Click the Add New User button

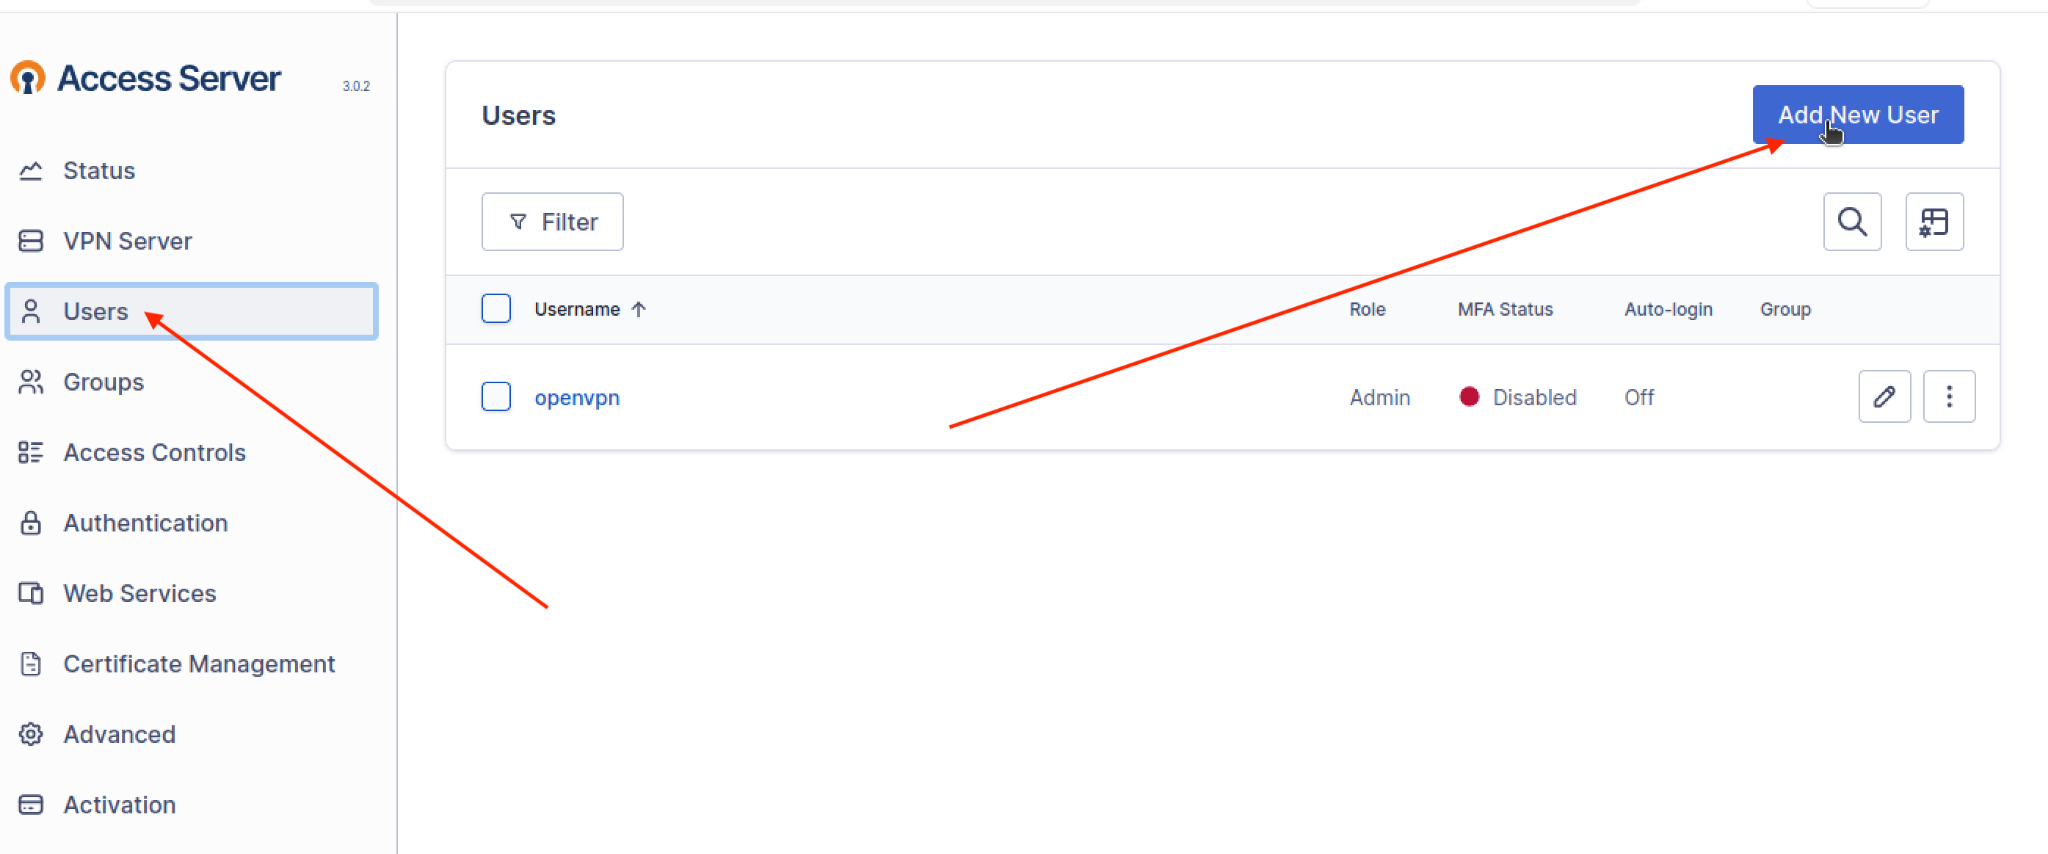click(1857, 115)
